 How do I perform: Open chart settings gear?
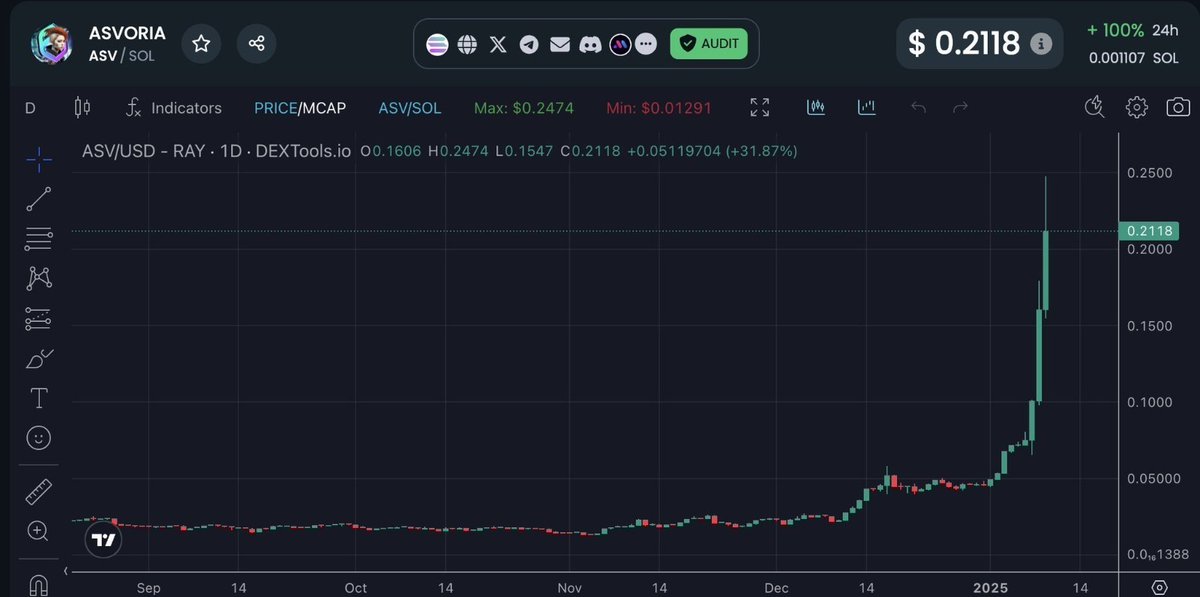(x=1136, y=107)
